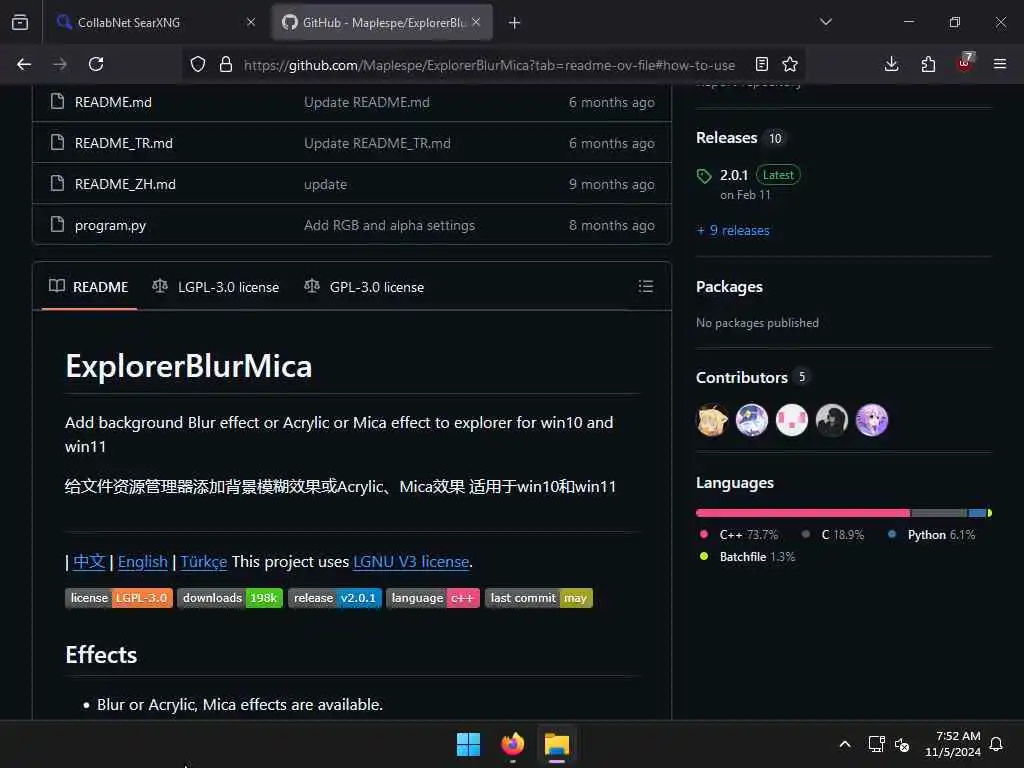Go back to previous page
Screen dimensions: 1024x768
pos(24,64)
